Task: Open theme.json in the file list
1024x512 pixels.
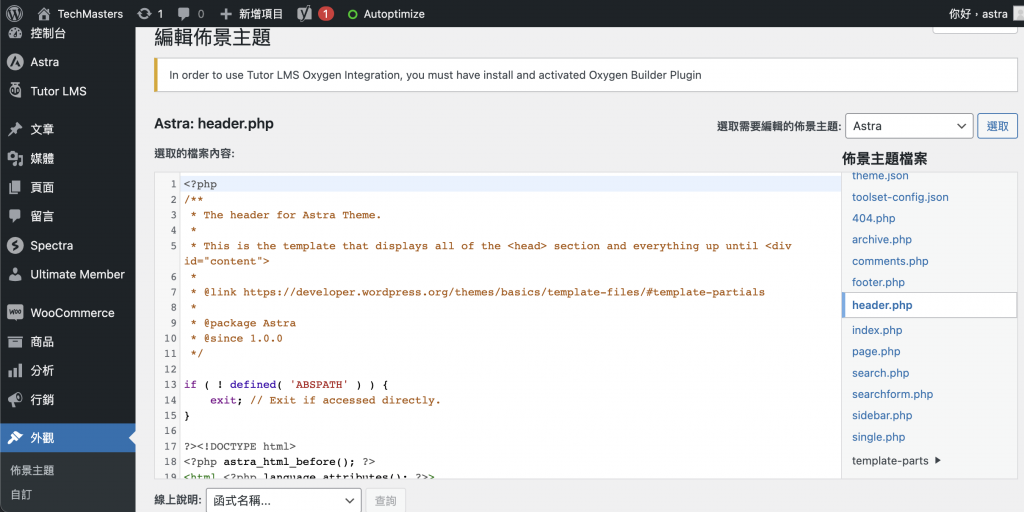Action: coord(880,176)
